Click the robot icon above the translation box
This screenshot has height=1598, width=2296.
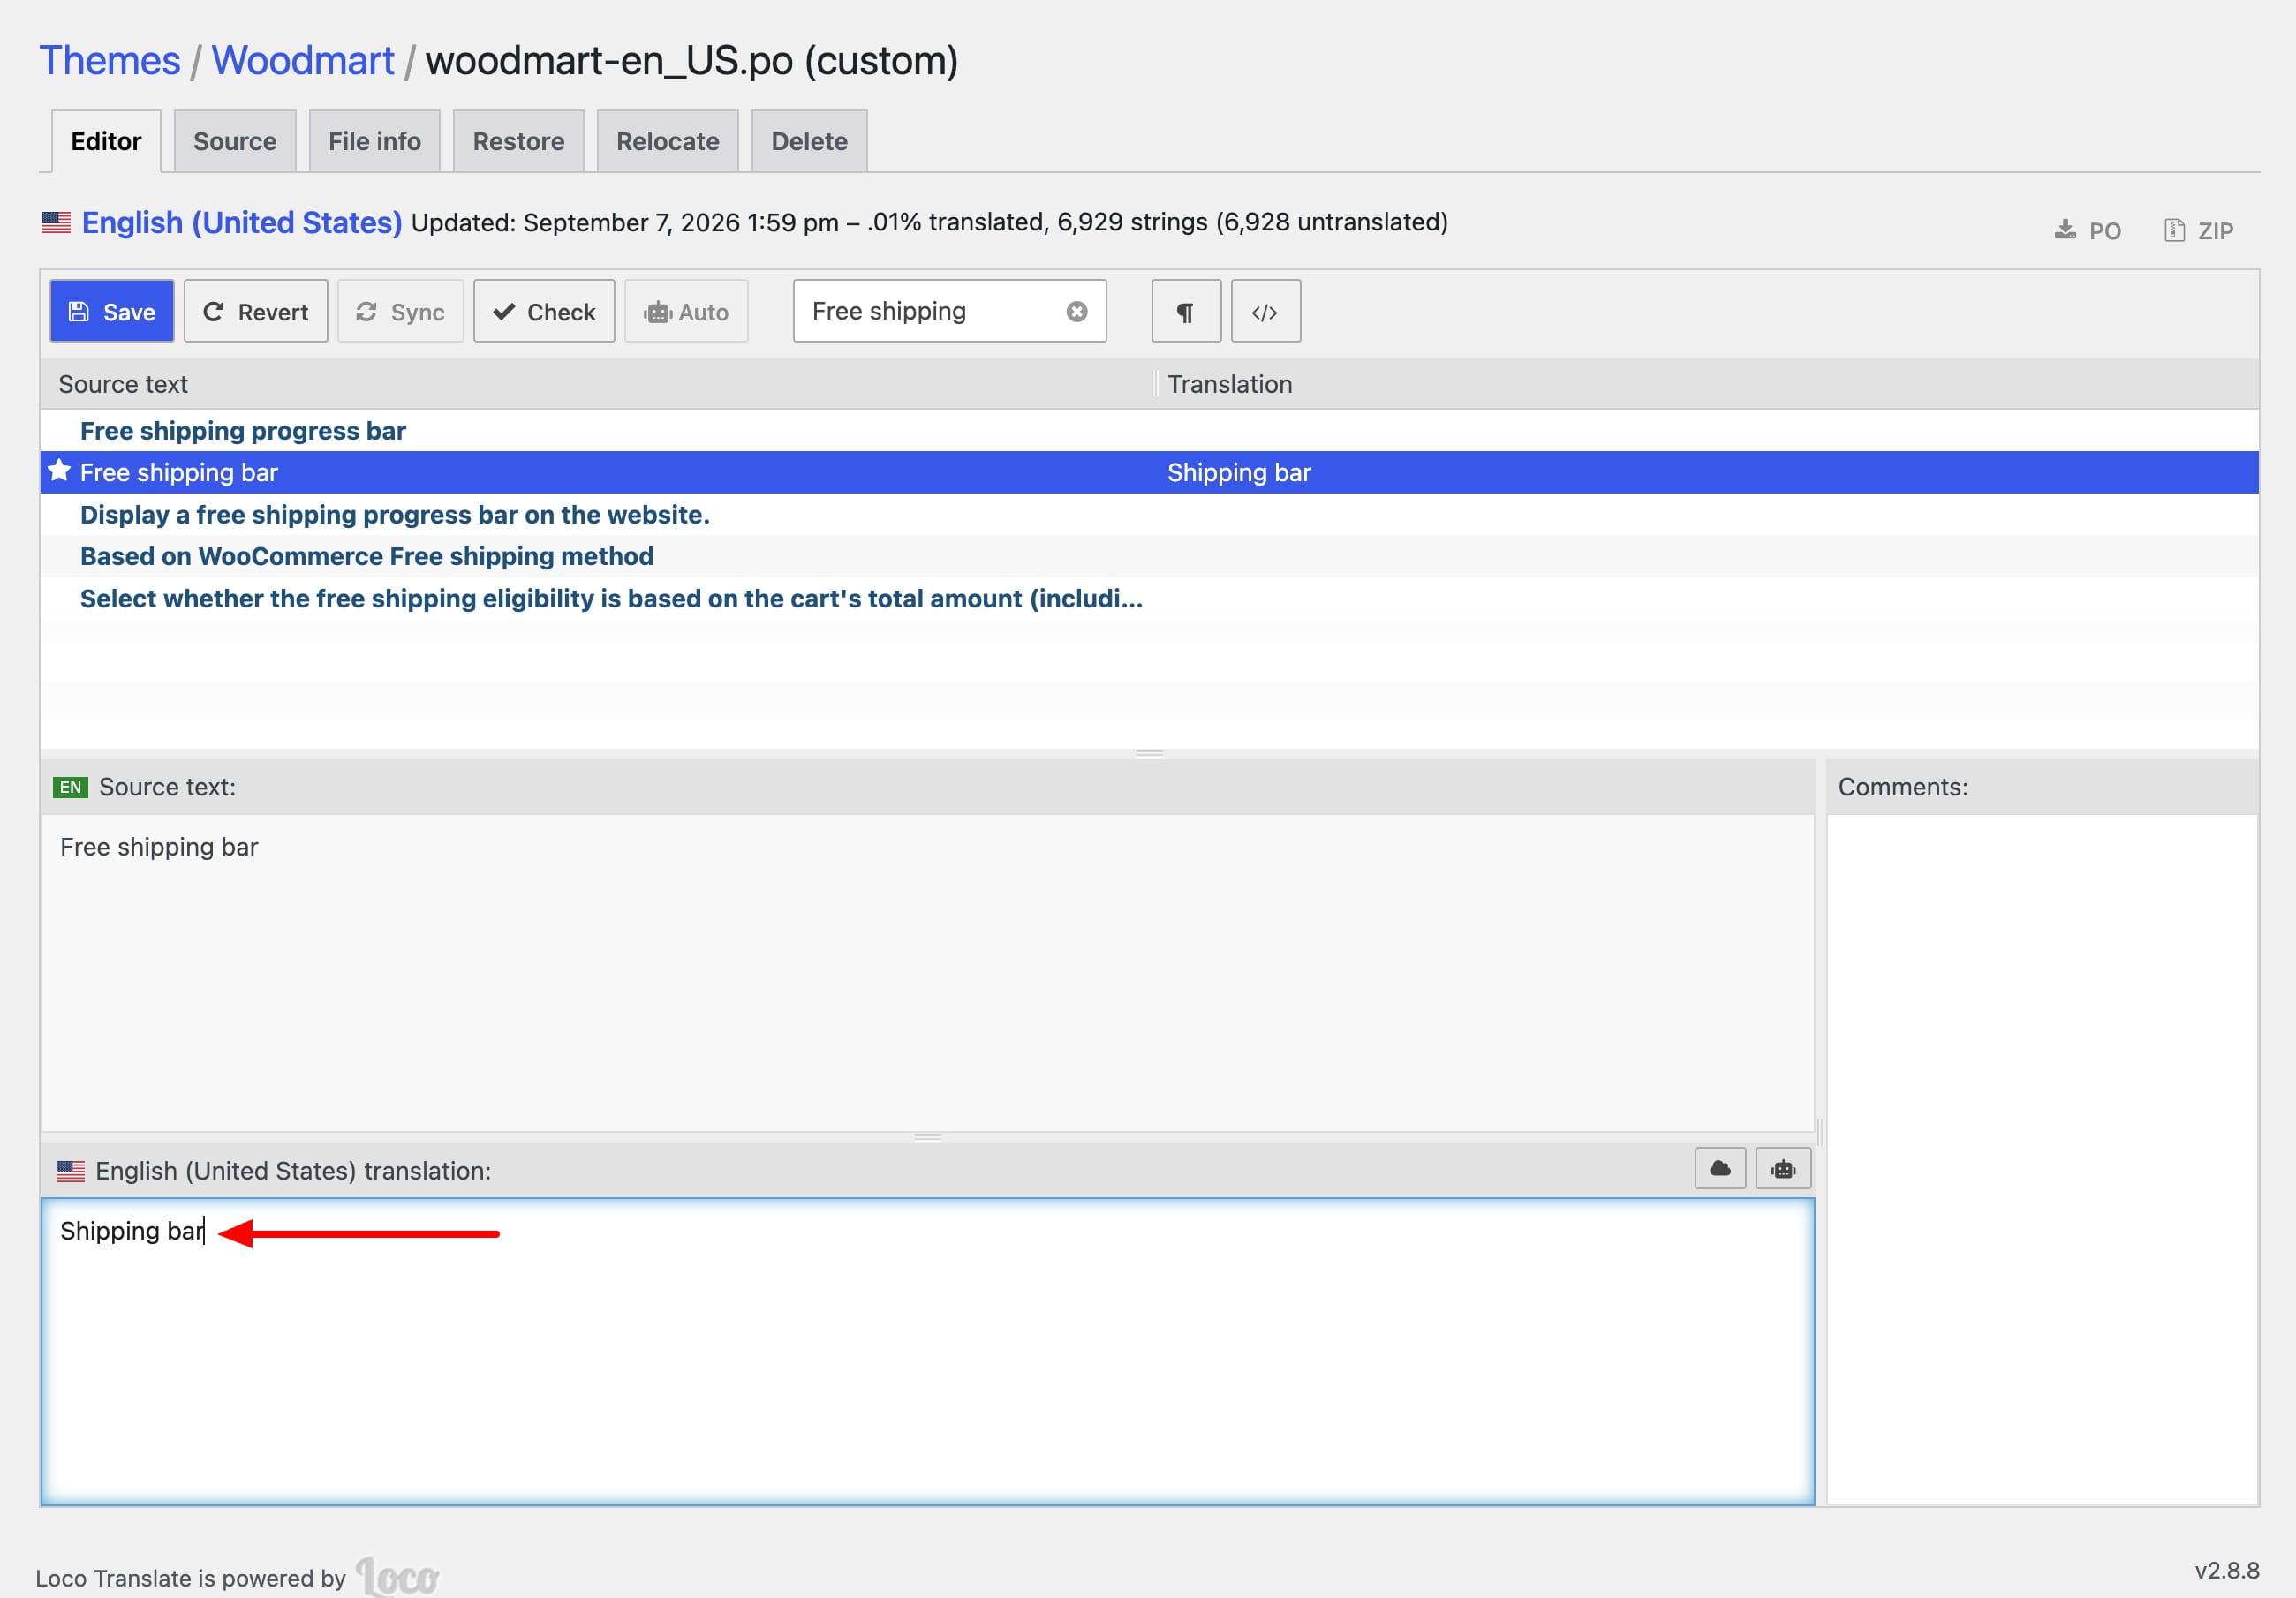(1783, 1168)
